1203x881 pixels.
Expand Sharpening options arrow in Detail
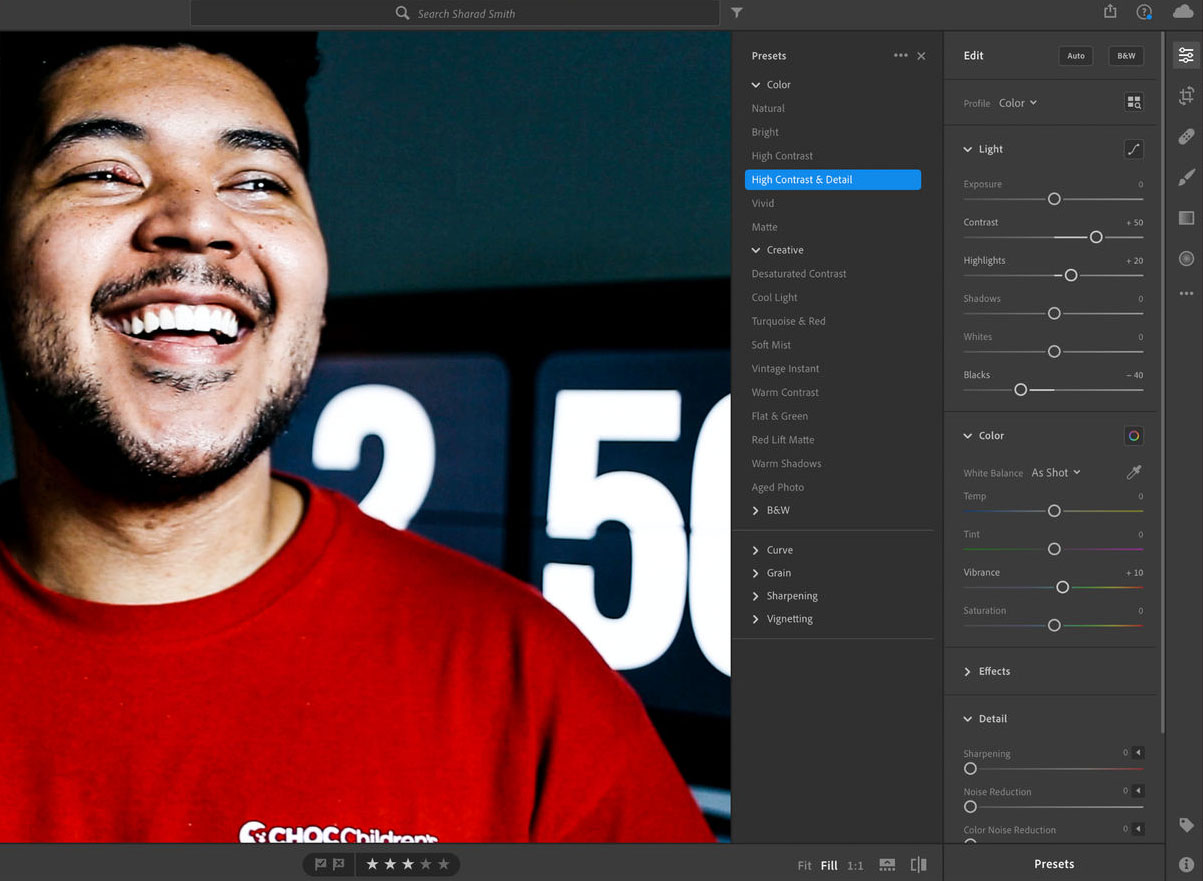point(1138,753)
